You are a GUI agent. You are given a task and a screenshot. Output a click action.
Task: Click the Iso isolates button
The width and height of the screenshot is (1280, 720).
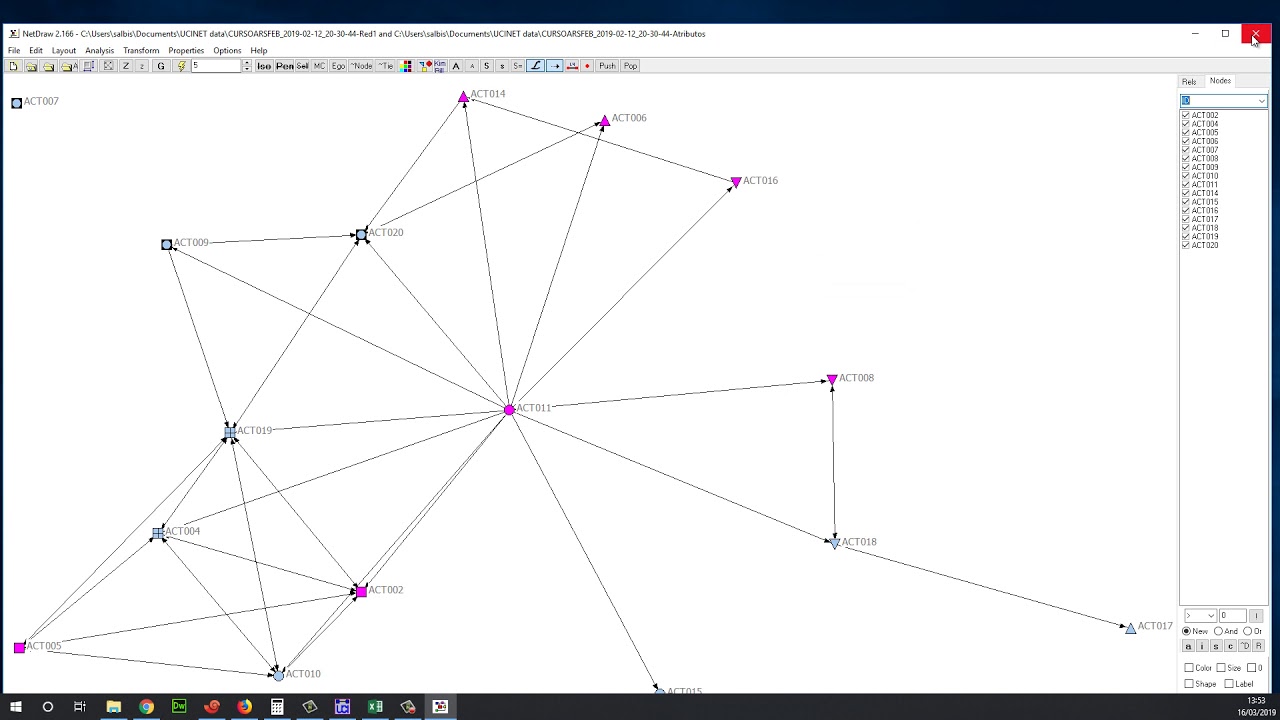point(264,66)
